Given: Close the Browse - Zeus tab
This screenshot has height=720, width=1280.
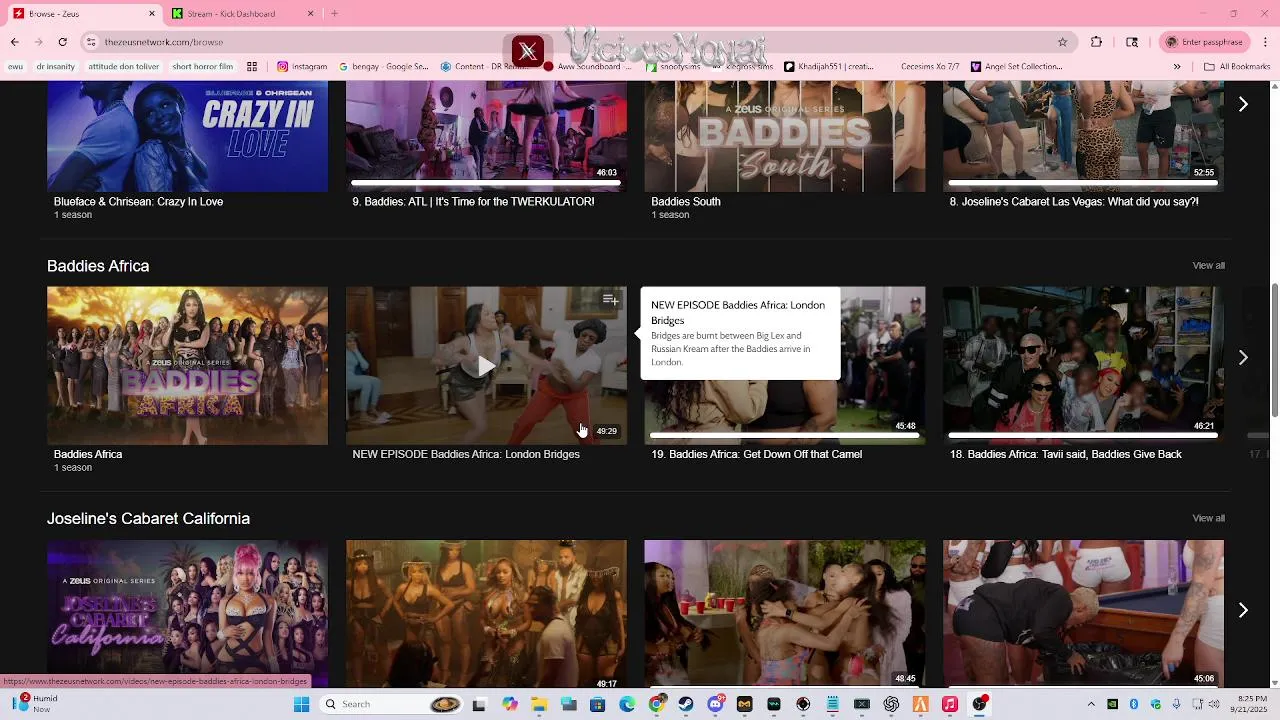Looking at the screenshot, I should point(152,13).
